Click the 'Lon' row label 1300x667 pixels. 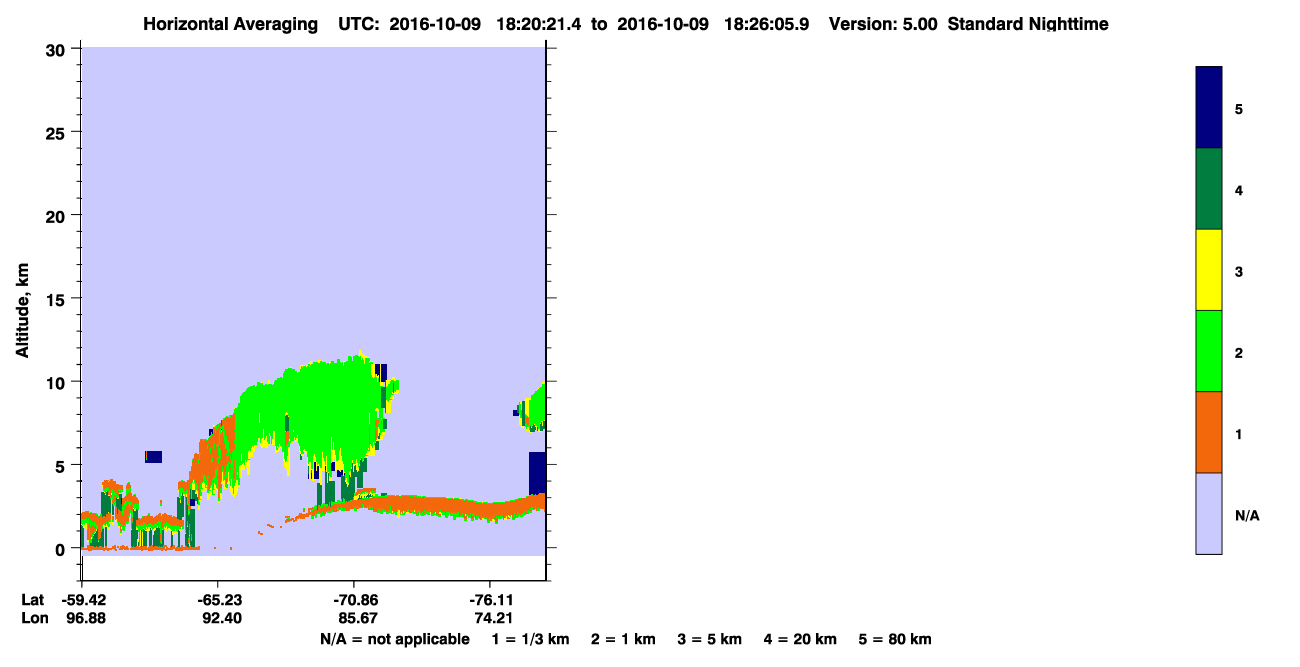pyautogui.click(x=34, y=618)
